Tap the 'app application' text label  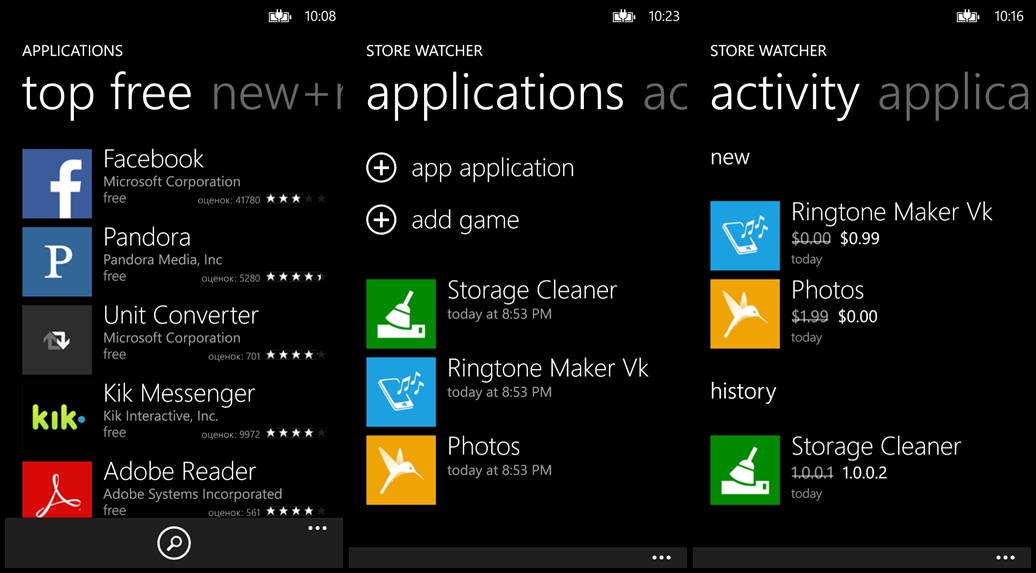(492, 168)
